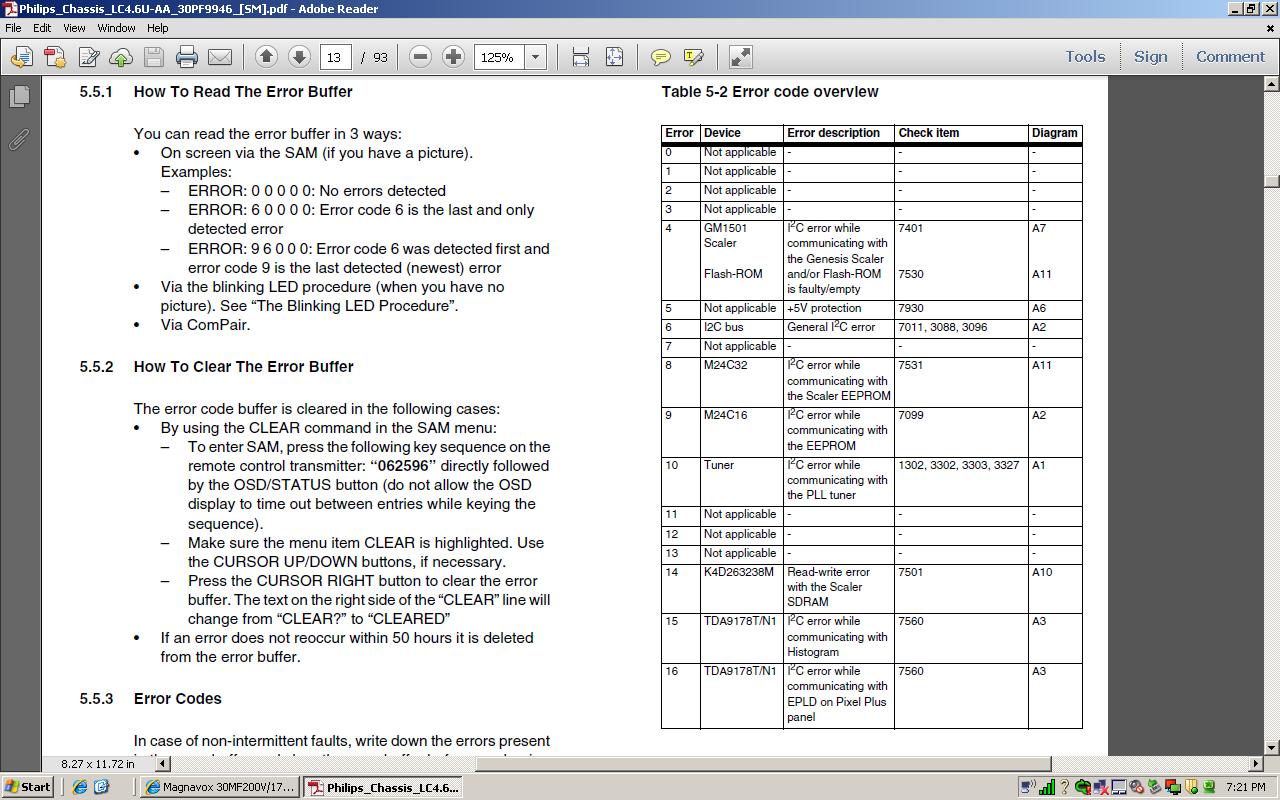Switch to read mode with the expand arrows icon

(x=741, y=57)
